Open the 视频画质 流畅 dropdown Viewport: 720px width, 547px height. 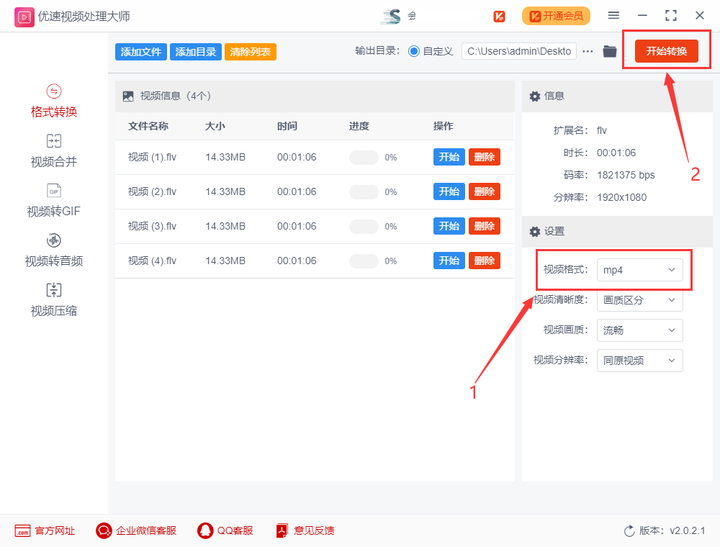pos(640,330)
